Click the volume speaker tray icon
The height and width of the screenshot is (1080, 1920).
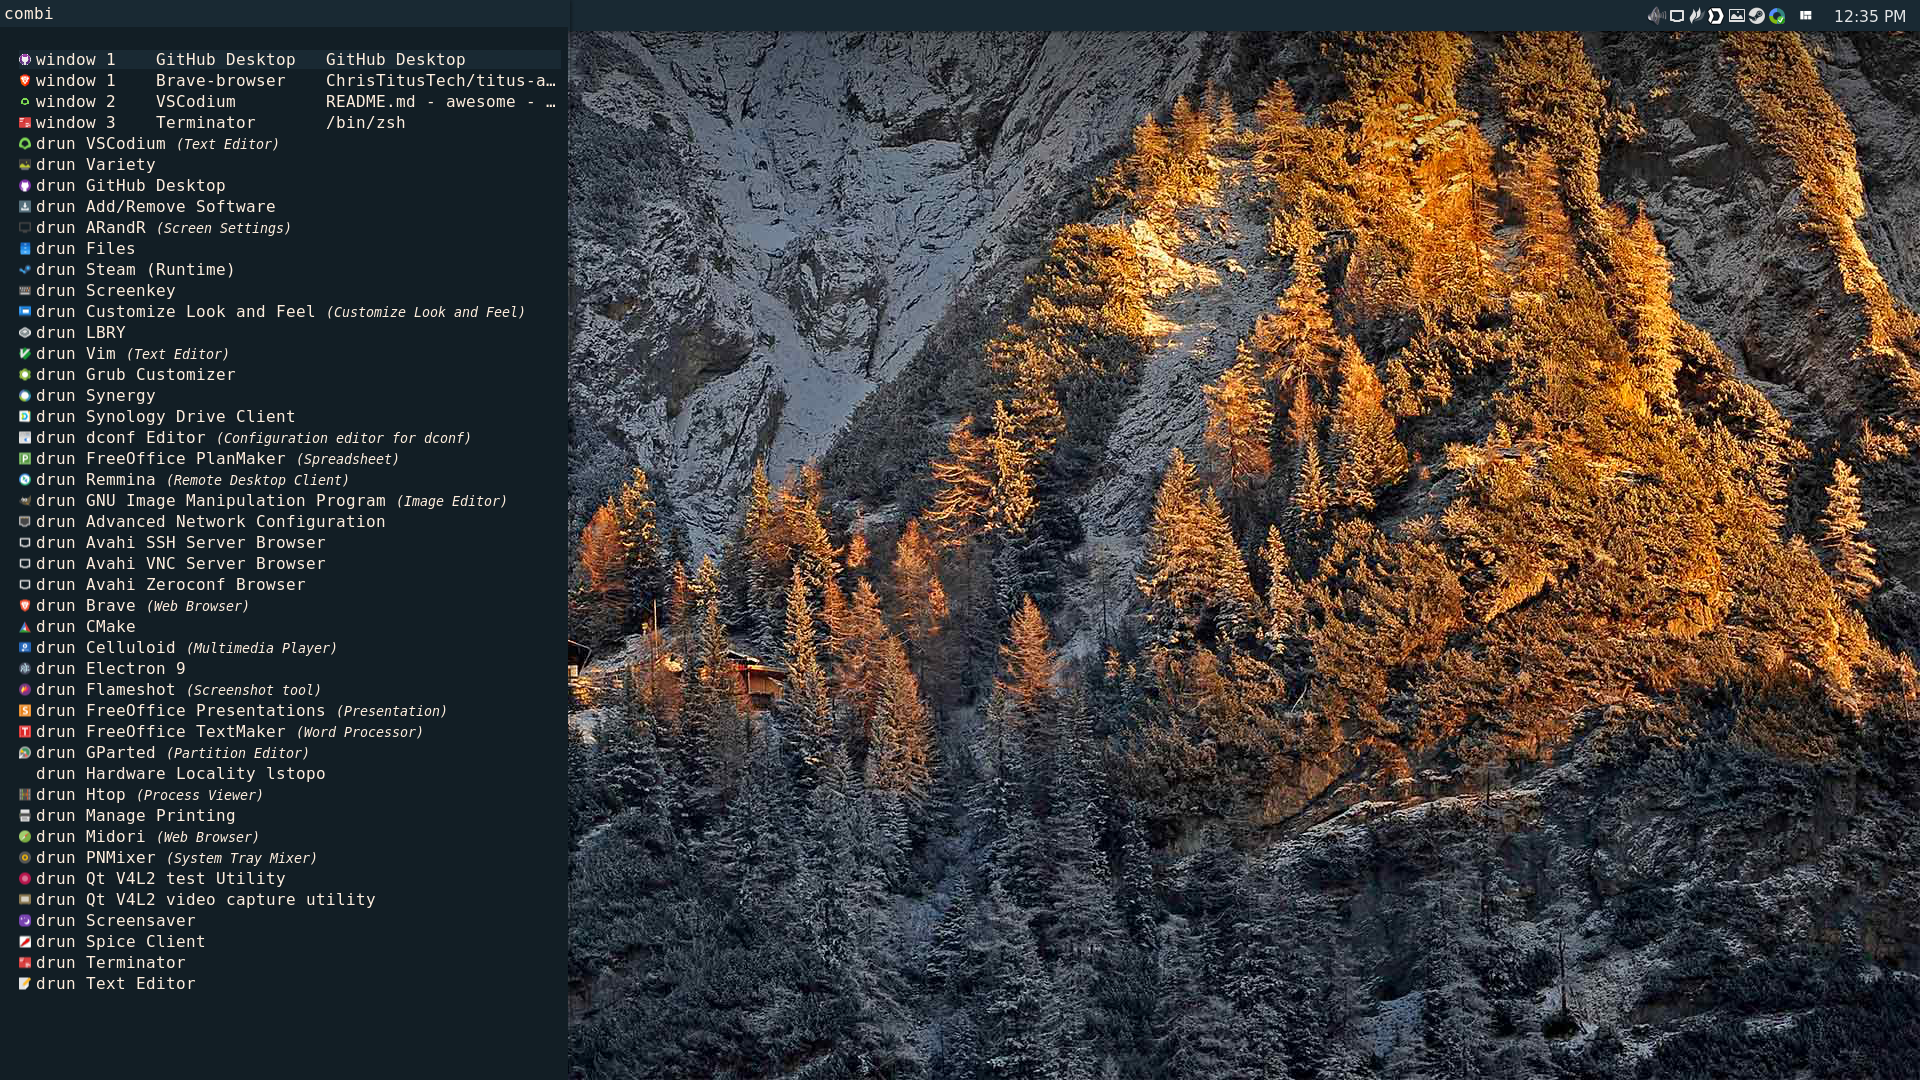tap(1656, 15)
